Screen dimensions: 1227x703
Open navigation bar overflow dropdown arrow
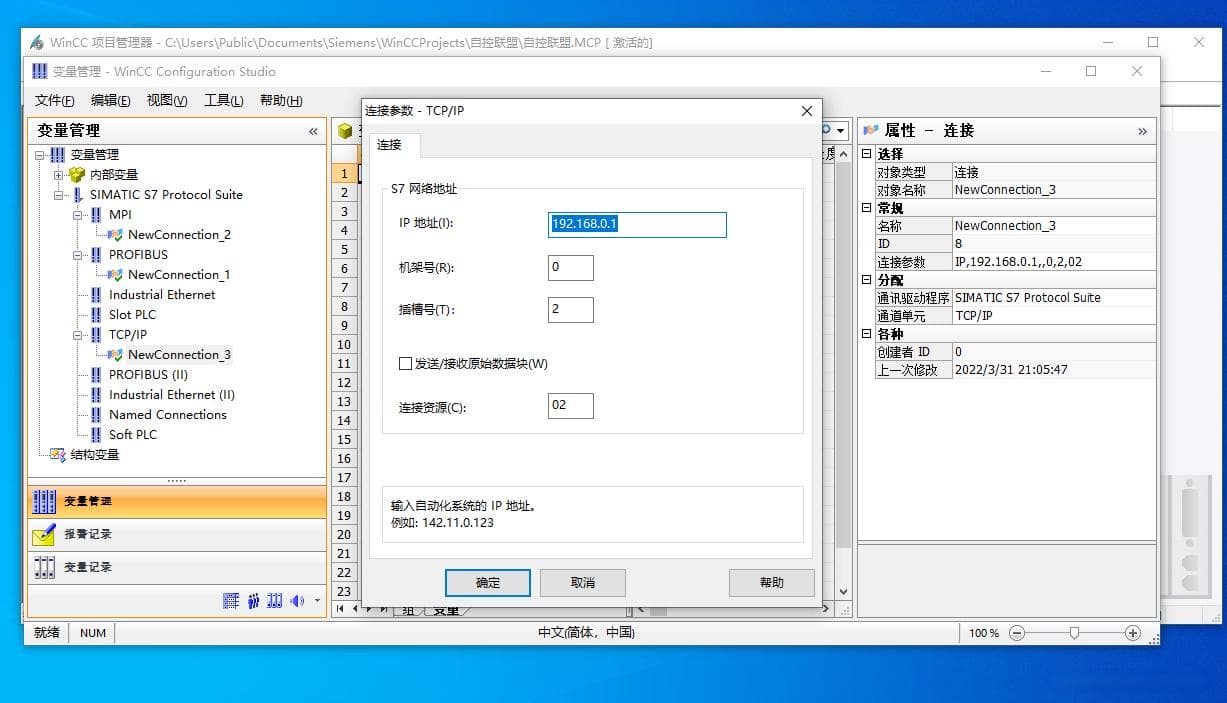[x=318, y=601]
